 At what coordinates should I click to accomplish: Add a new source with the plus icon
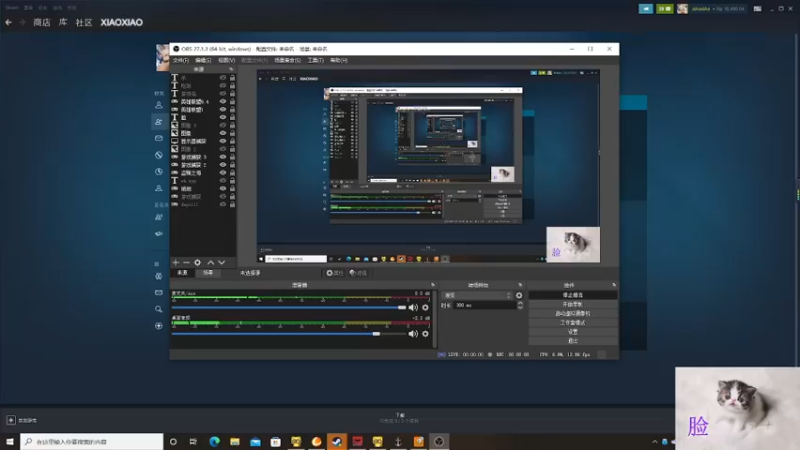pyautogui.click(x=176, y=262)
